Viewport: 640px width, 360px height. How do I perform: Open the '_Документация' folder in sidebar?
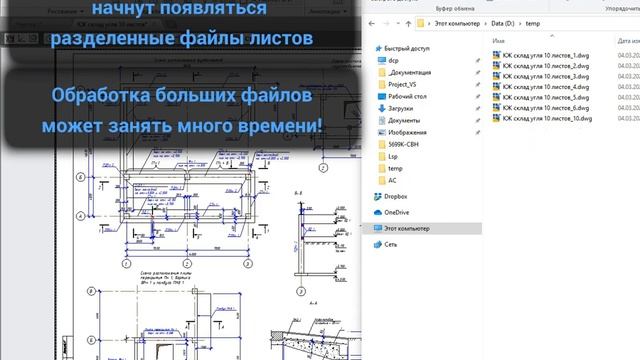tap(409, 73)
